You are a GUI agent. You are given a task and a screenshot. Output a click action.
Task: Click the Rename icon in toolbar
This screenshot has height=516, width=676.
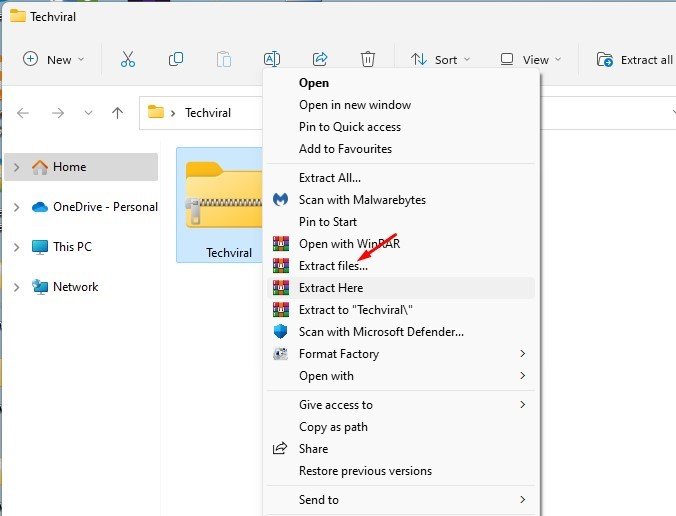coord(272,59)
